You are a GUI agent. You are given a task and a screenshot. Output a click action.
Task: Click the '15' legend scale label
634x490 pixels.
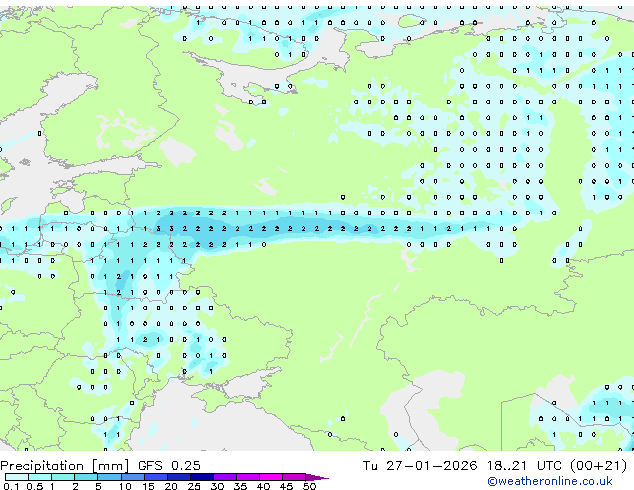pyautogui.click(x=148, y=486)
